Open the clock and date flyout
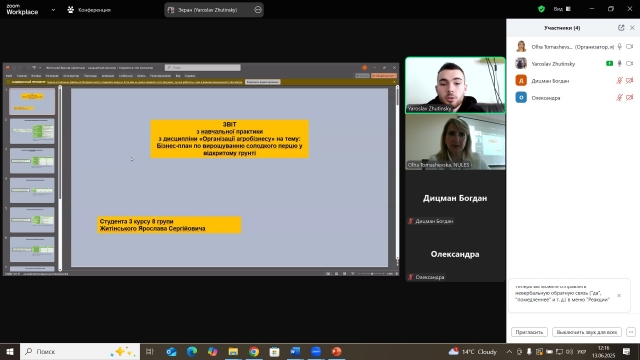This screenshot has height=360, width=640. (603, 351)
